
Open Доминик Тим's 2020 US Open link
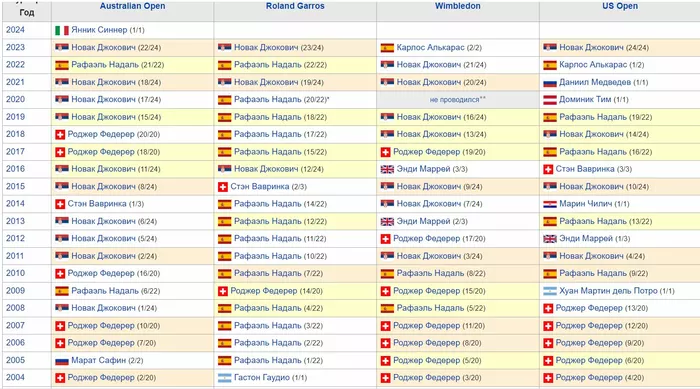[585, 100]
